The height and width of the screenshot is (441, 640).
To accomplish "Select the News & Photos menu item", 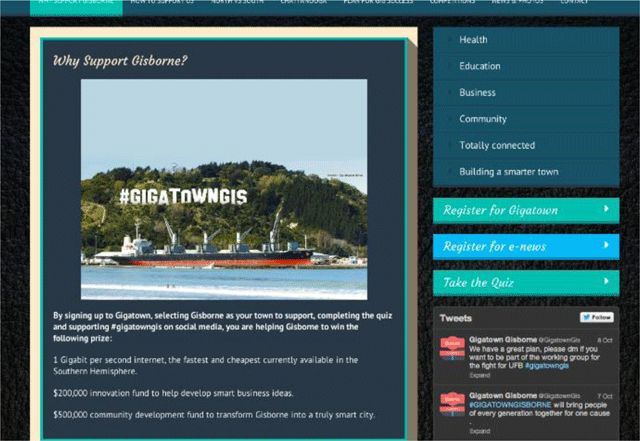I will 513,3.
